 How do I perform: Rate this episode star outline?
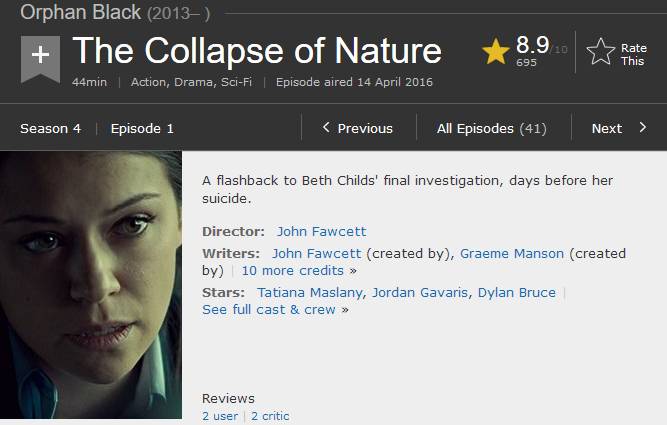point(601,52)
